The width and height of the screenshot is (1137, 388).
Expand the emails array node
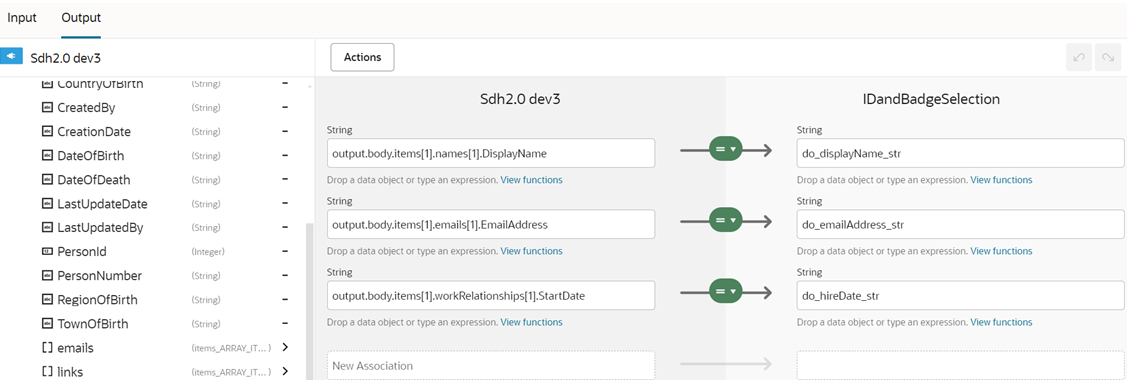point(285,347)
